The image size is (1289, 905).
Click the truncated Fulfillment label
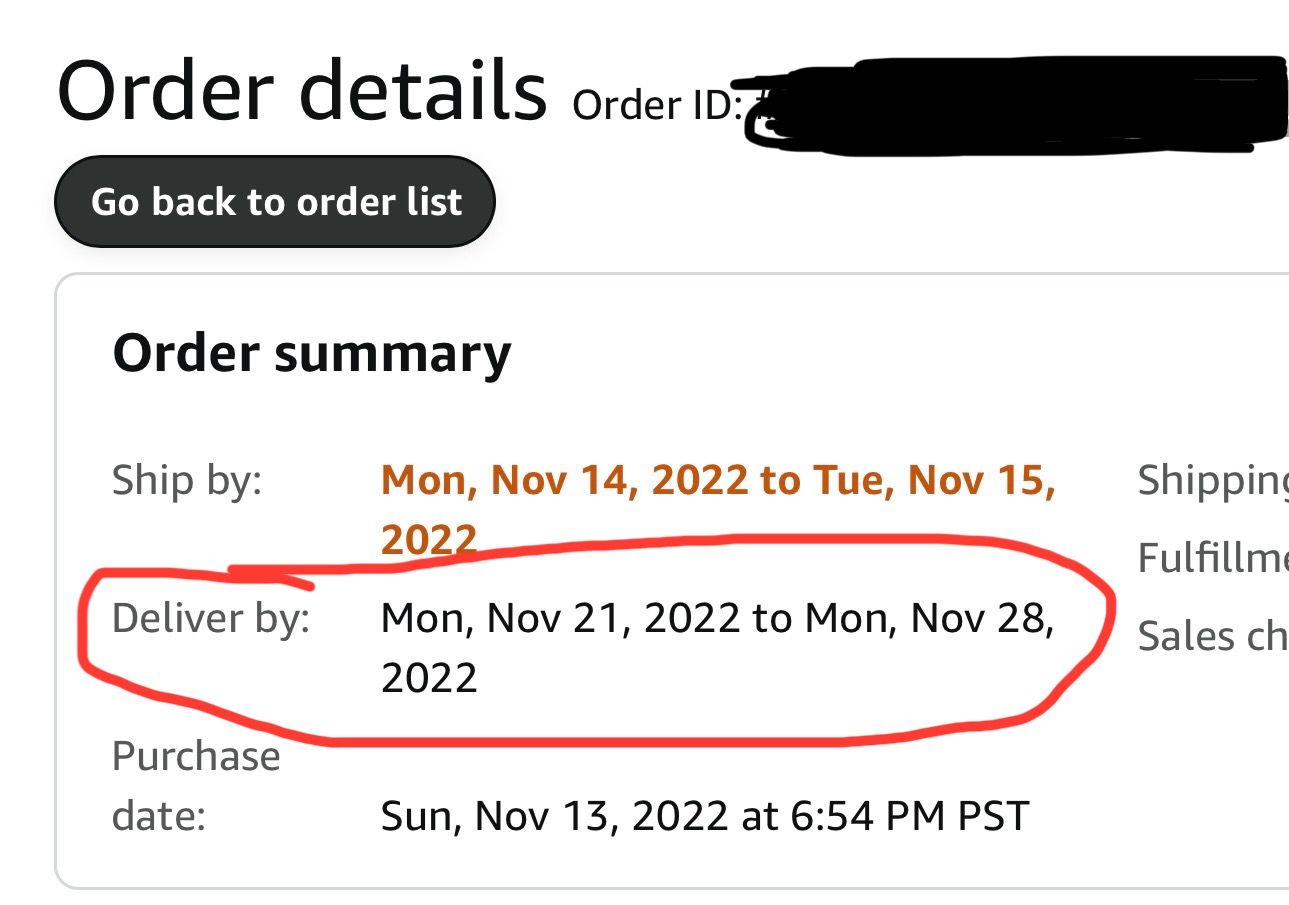[x=1213, y=557]
